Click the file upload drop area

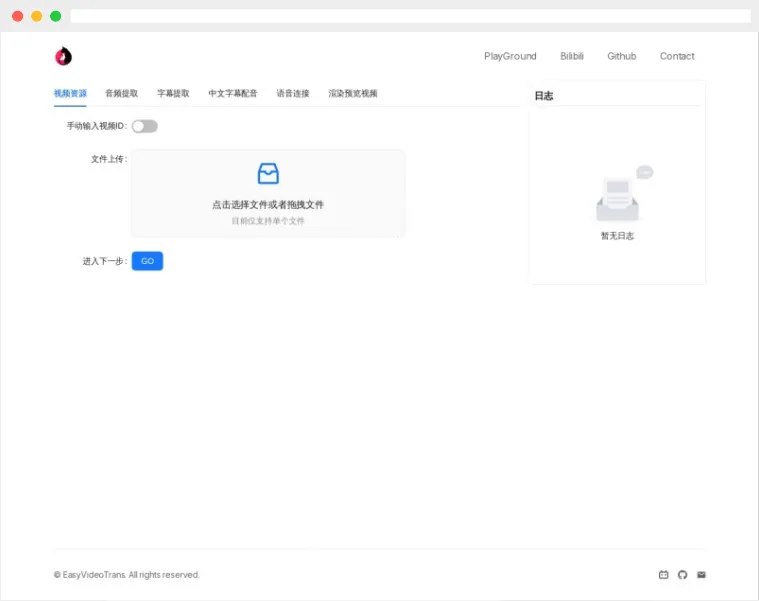(x=268, y=193)
